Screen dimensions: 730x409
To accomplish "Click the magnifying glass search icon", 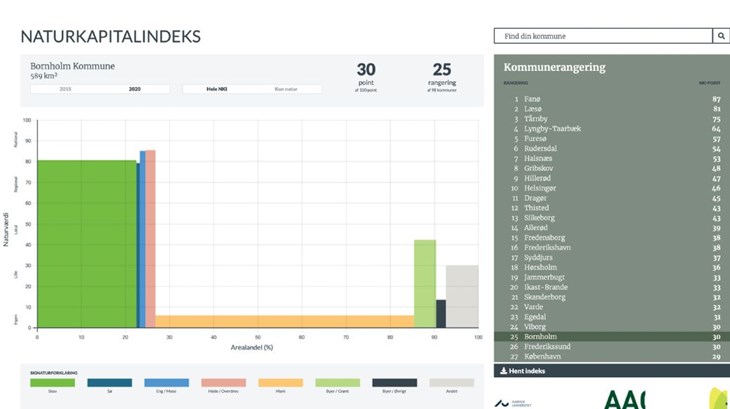I will pos(721,36).
